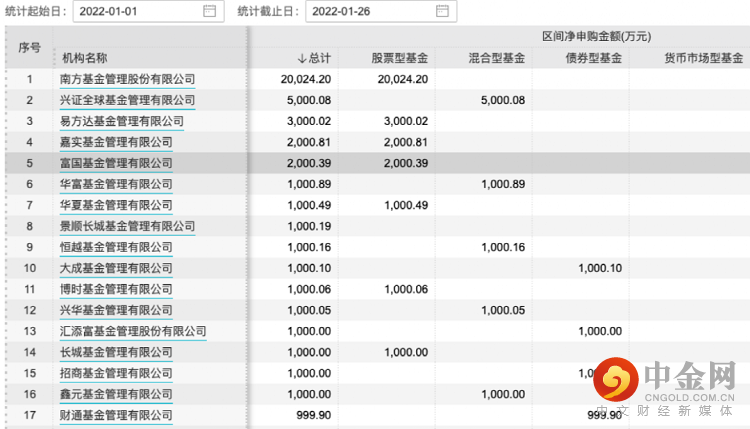Select total value 1,000.89 in row 6

point(309,185)
